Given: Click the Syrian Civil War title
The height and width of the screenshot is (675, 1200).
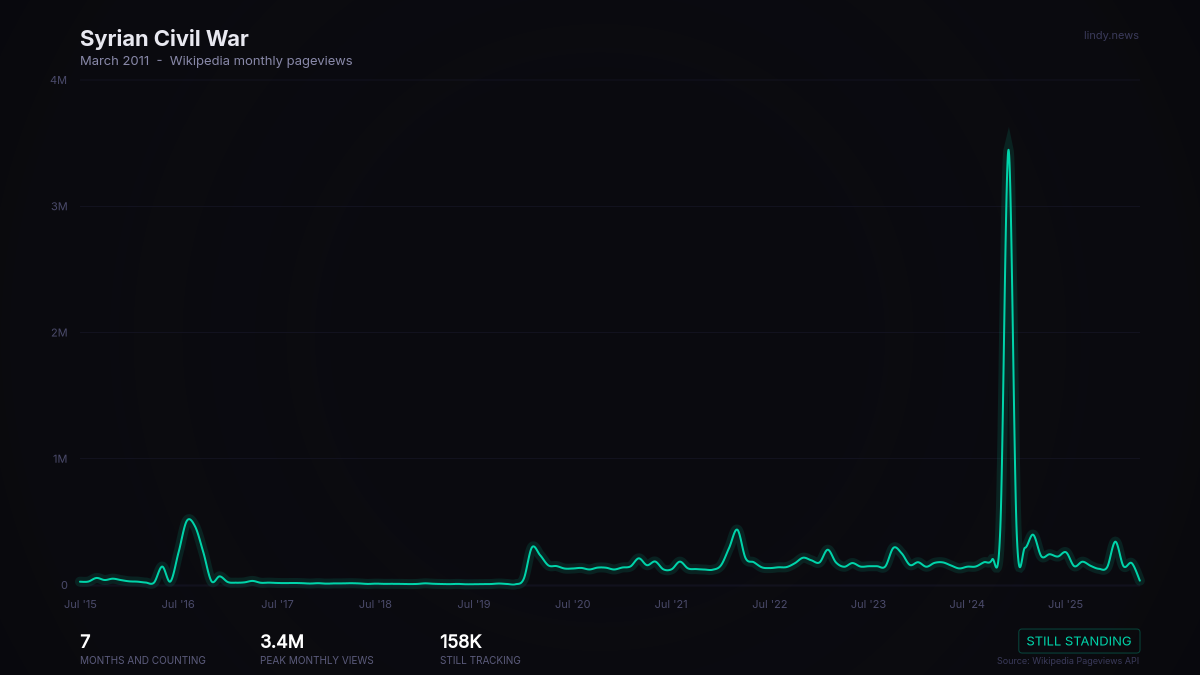Looking at the screenshot, I should [164, 39].
